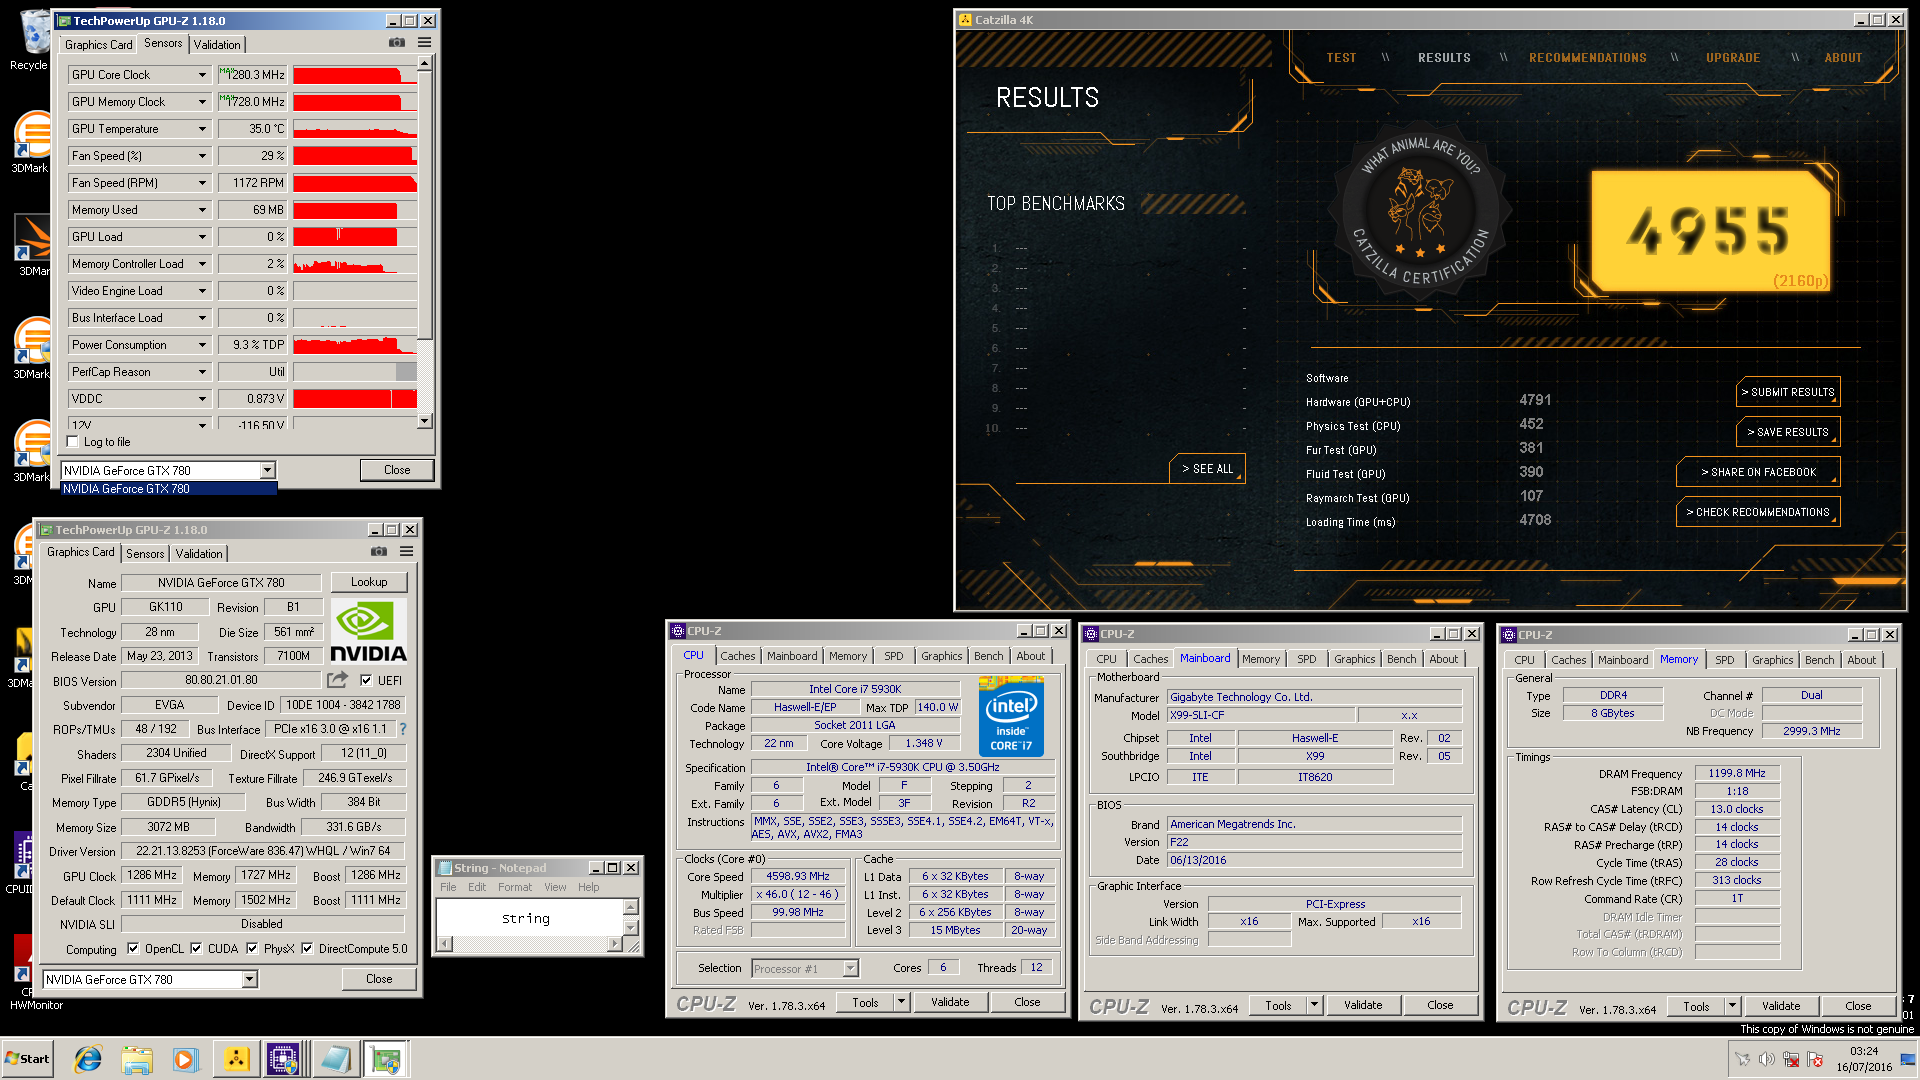Open GPU selector dropdown in Graphics Card window
Viewport: 1920px width, 1080px height.
(x=249, y=979)
